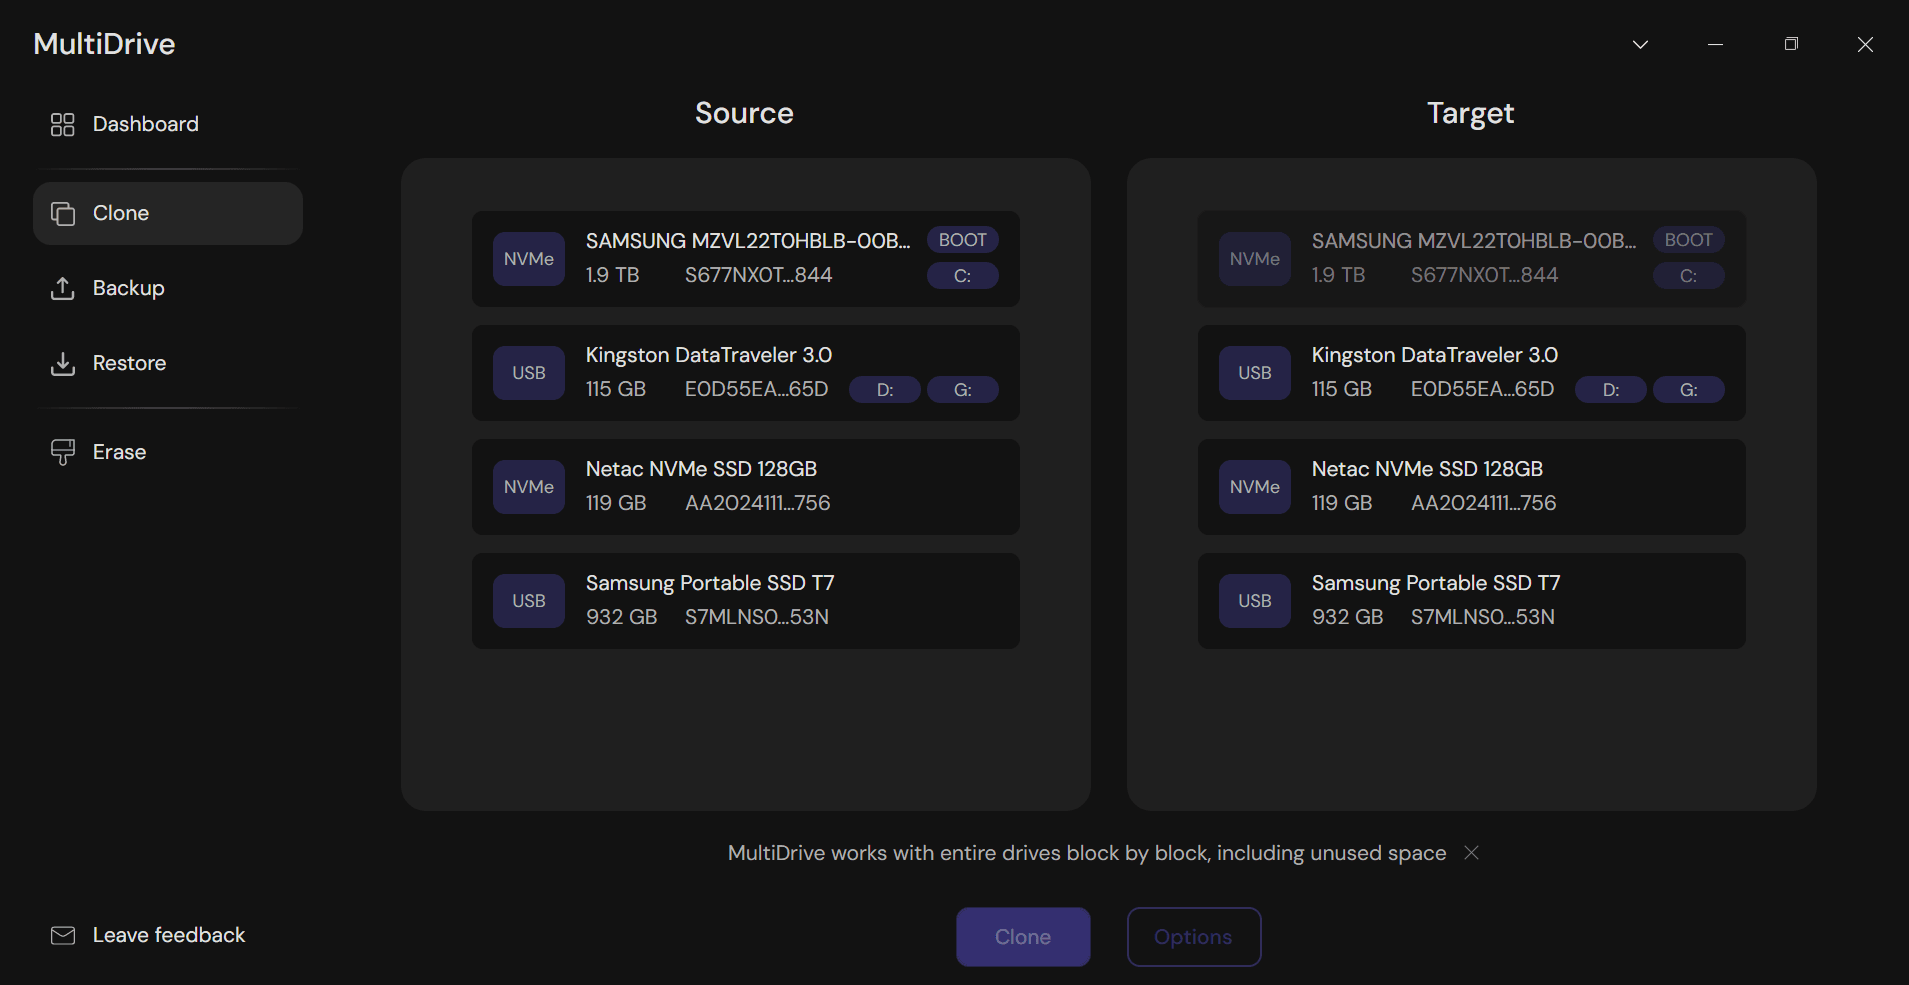Select Source SAMSUNG MZVL22T0HBLB drive
This screenshot has height=985, width=1909.
(746, 259)
